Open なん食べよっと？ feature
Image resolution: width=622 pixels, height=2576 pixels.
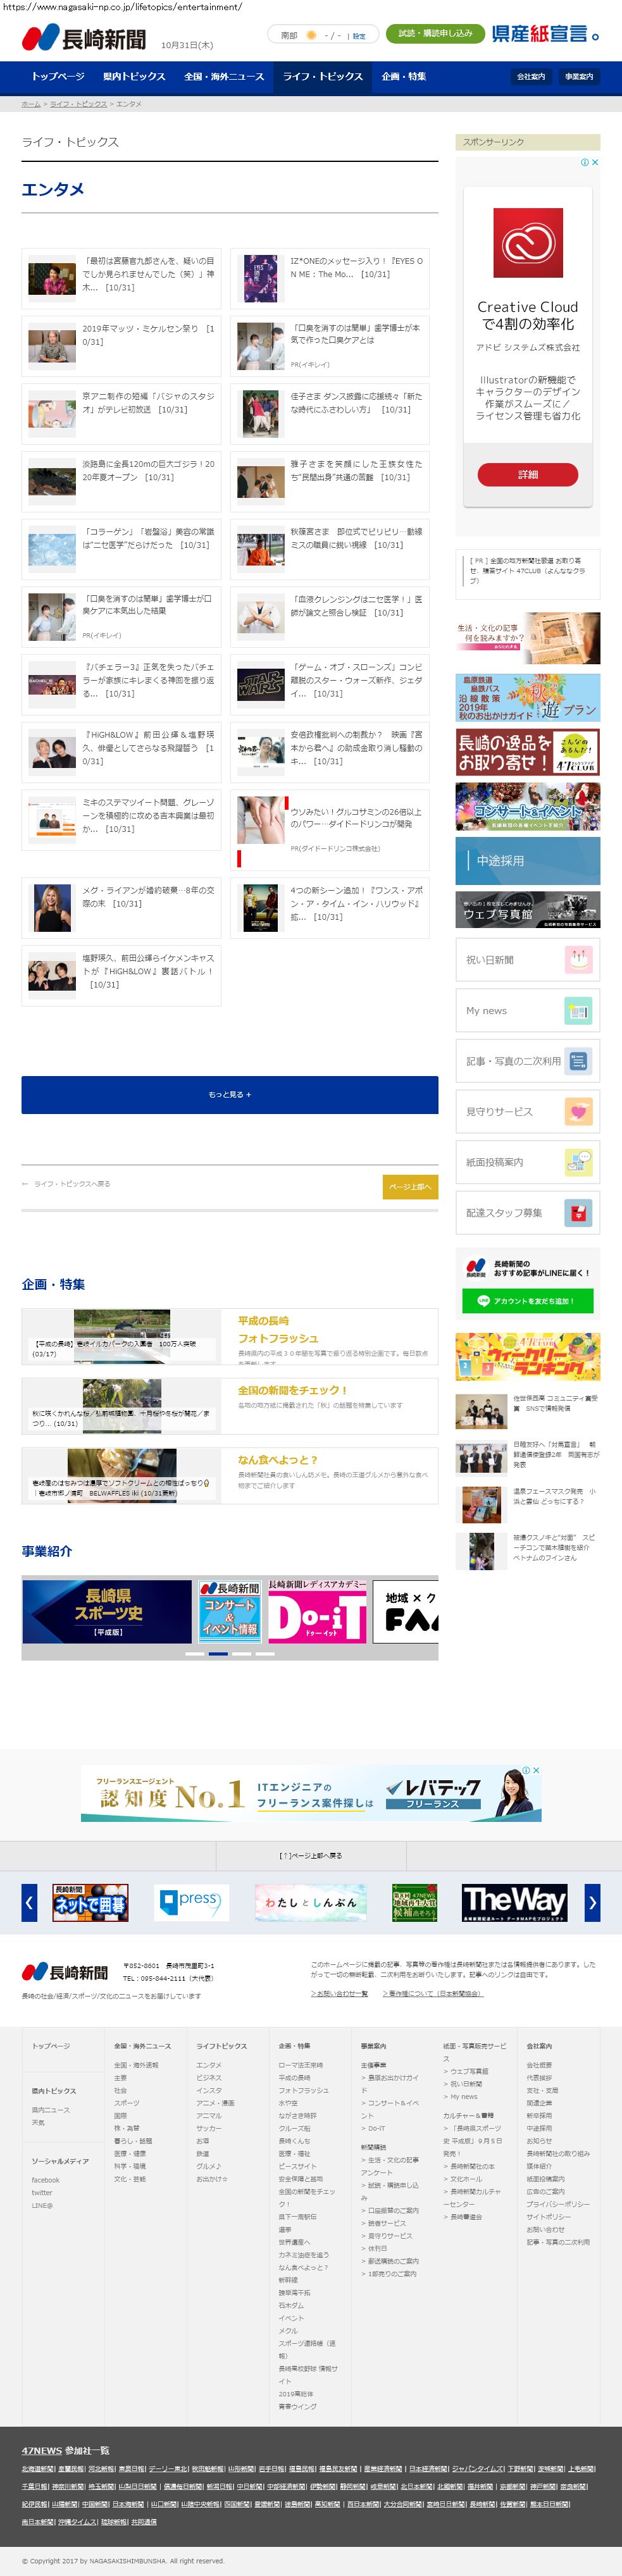click(x=230, y=1475)
